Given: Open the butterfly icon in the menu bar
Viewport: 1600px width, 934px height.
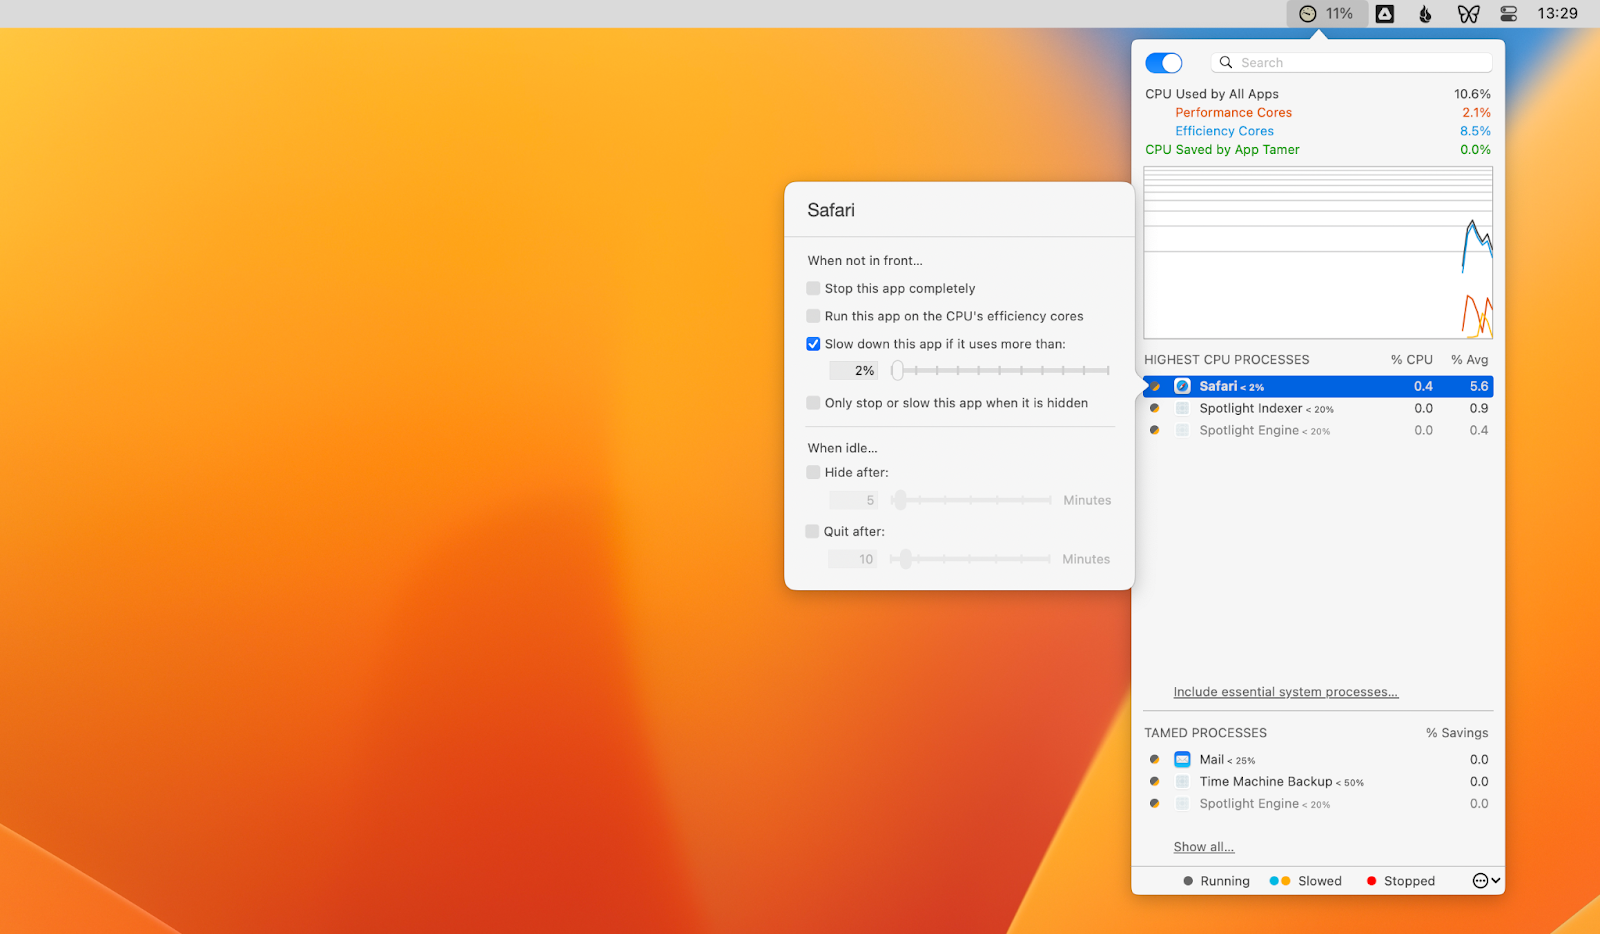Looking at the screenshot, I should coord(1468,13).
